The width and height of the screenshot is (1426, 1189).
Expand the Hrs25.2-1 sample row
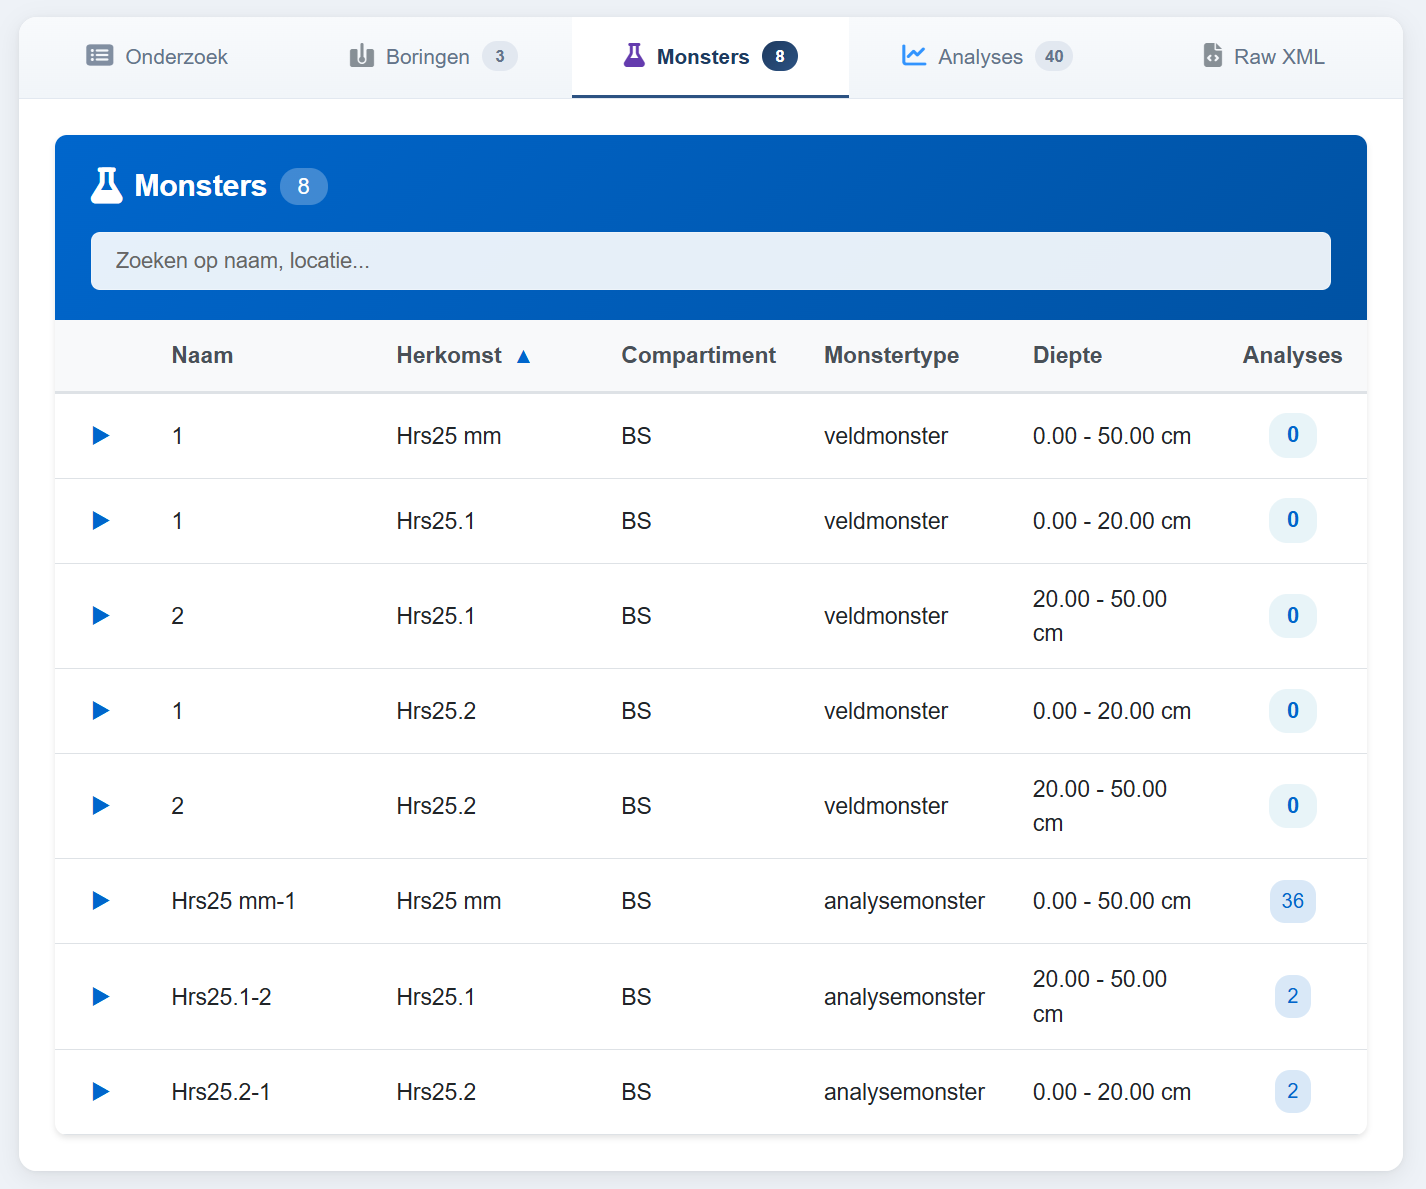(x=101, y=1091)
